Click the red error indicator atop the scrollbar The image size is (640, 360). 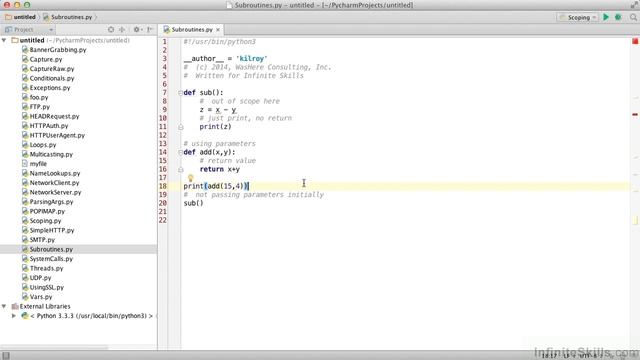635,41
